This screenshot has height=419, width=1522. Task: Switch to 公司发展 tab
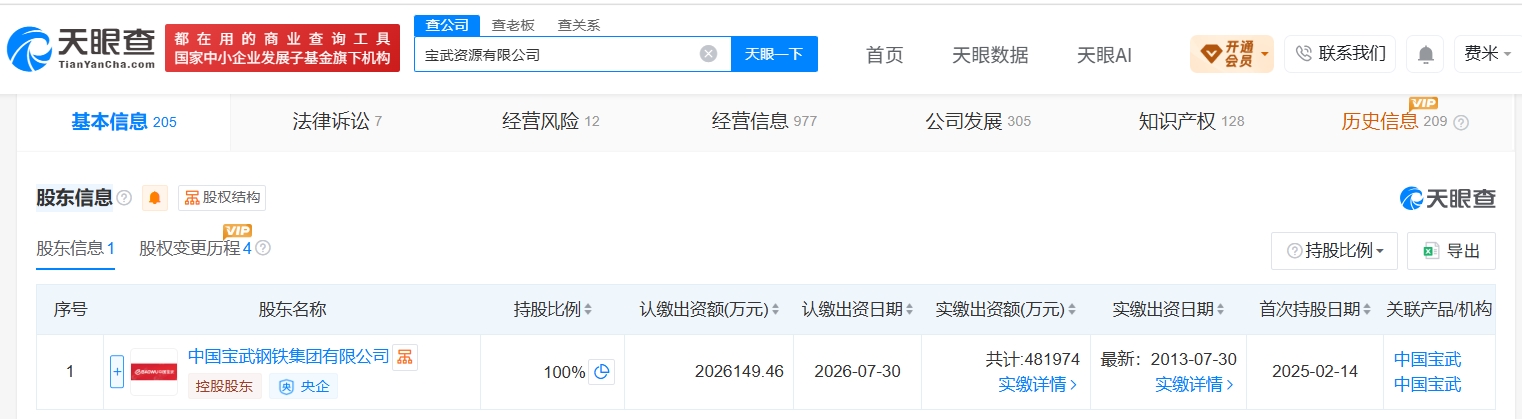(978, 122)
